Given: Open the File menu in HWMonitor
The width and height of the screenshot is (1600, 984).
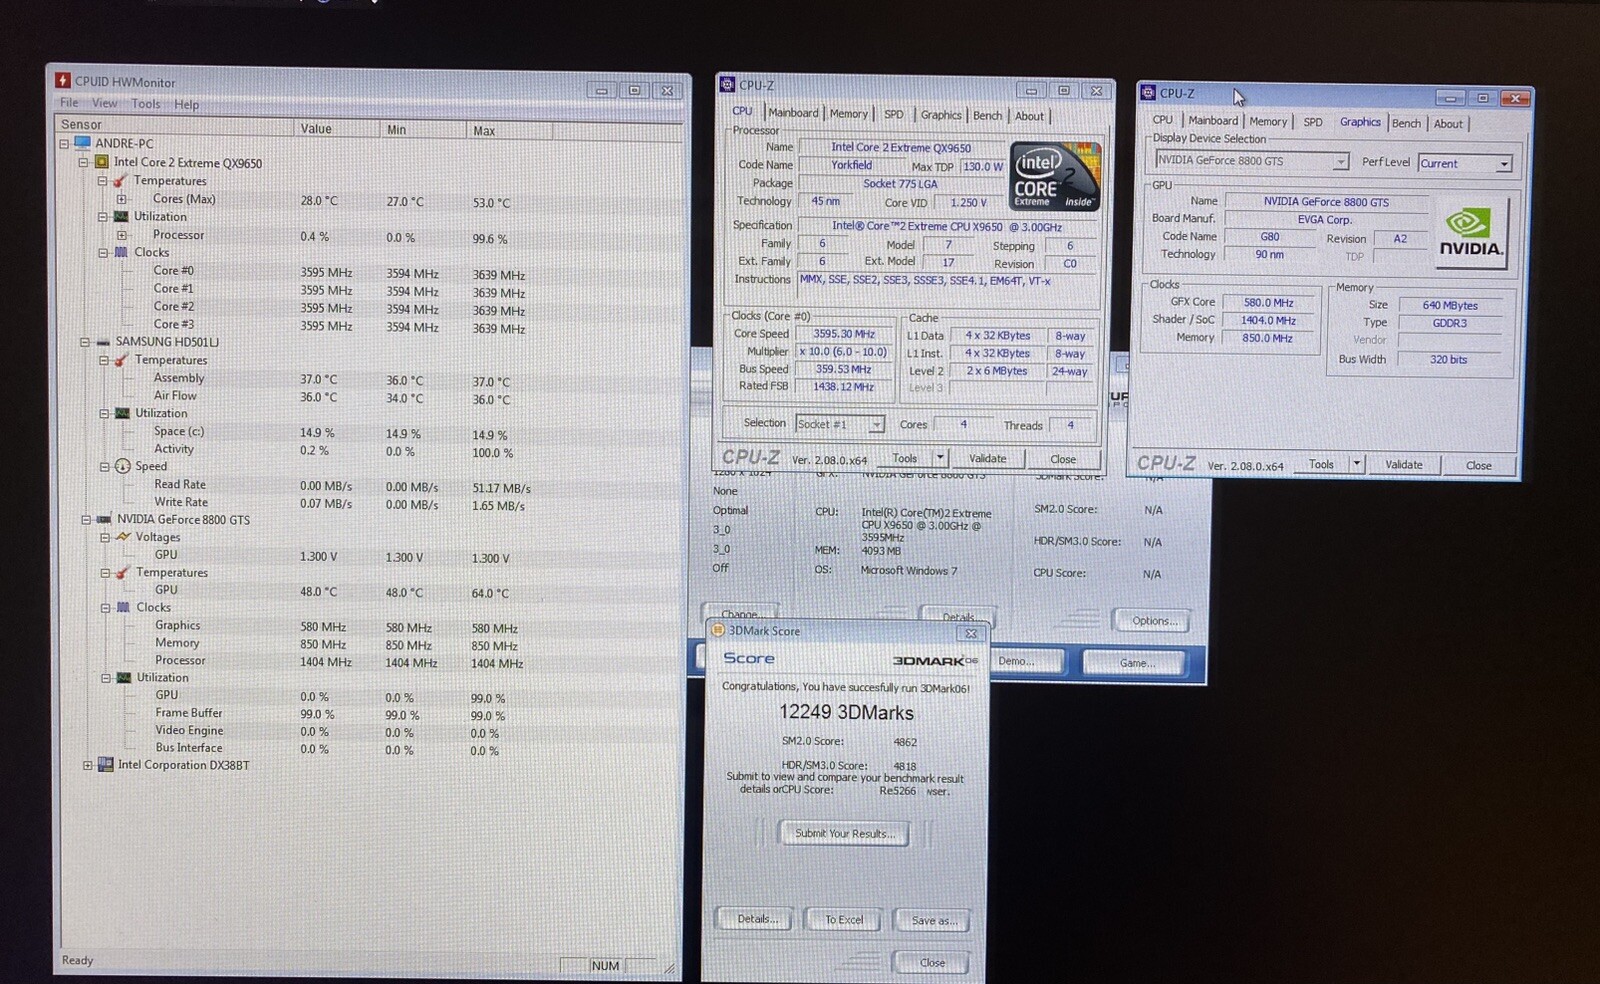Looking at the screenshot, I should point(69,103).
